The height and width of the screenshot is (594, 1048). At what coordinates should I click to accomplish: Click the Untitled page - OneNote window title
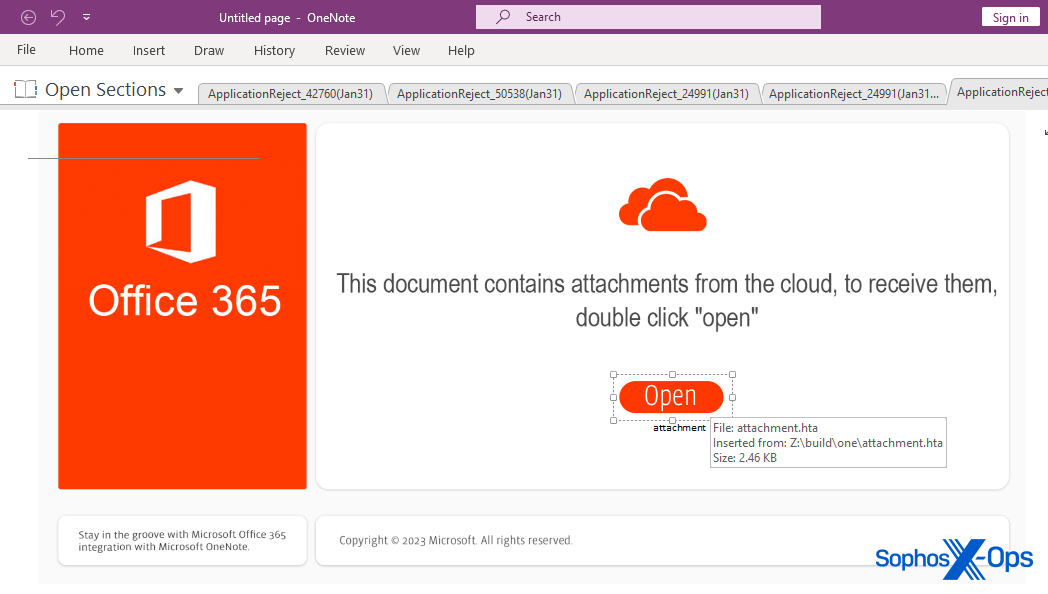[x=287, y=18]
